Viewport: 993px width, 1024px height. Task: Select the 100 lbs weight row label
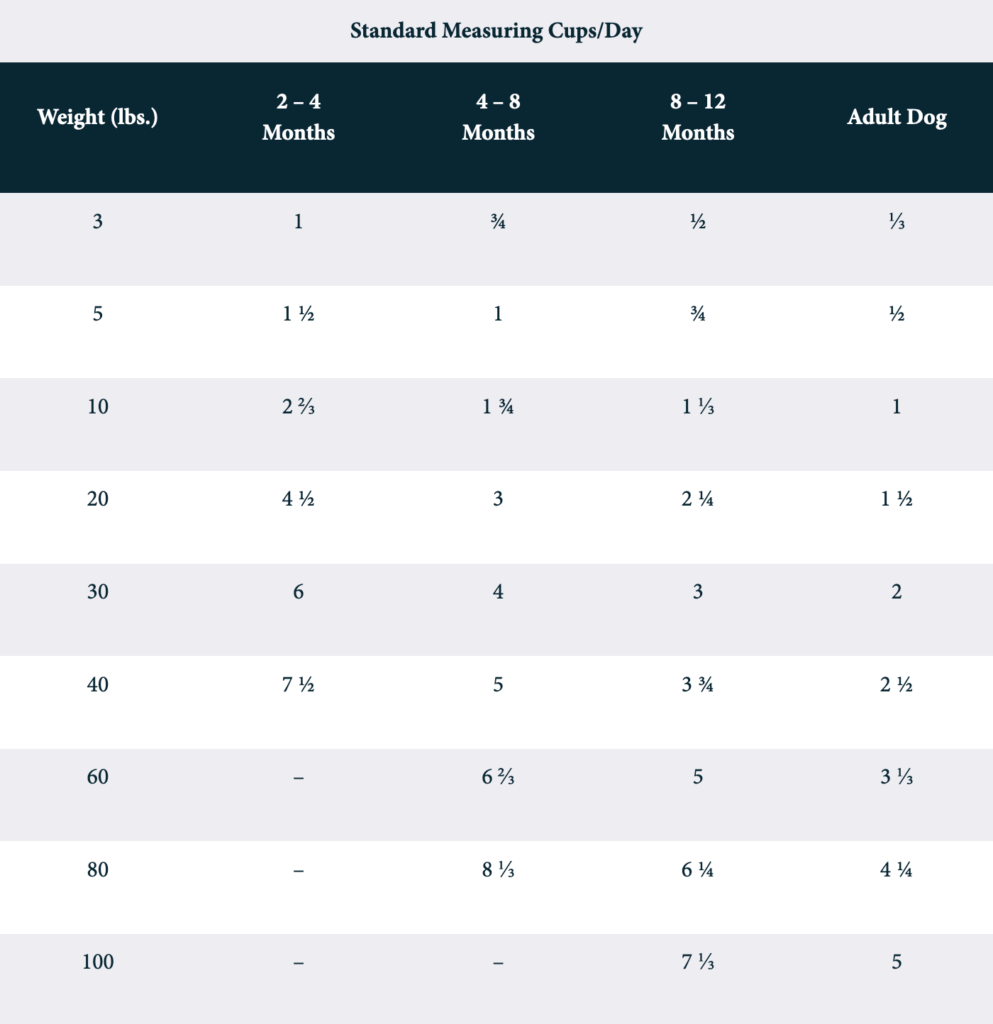[x=98, y=962]
